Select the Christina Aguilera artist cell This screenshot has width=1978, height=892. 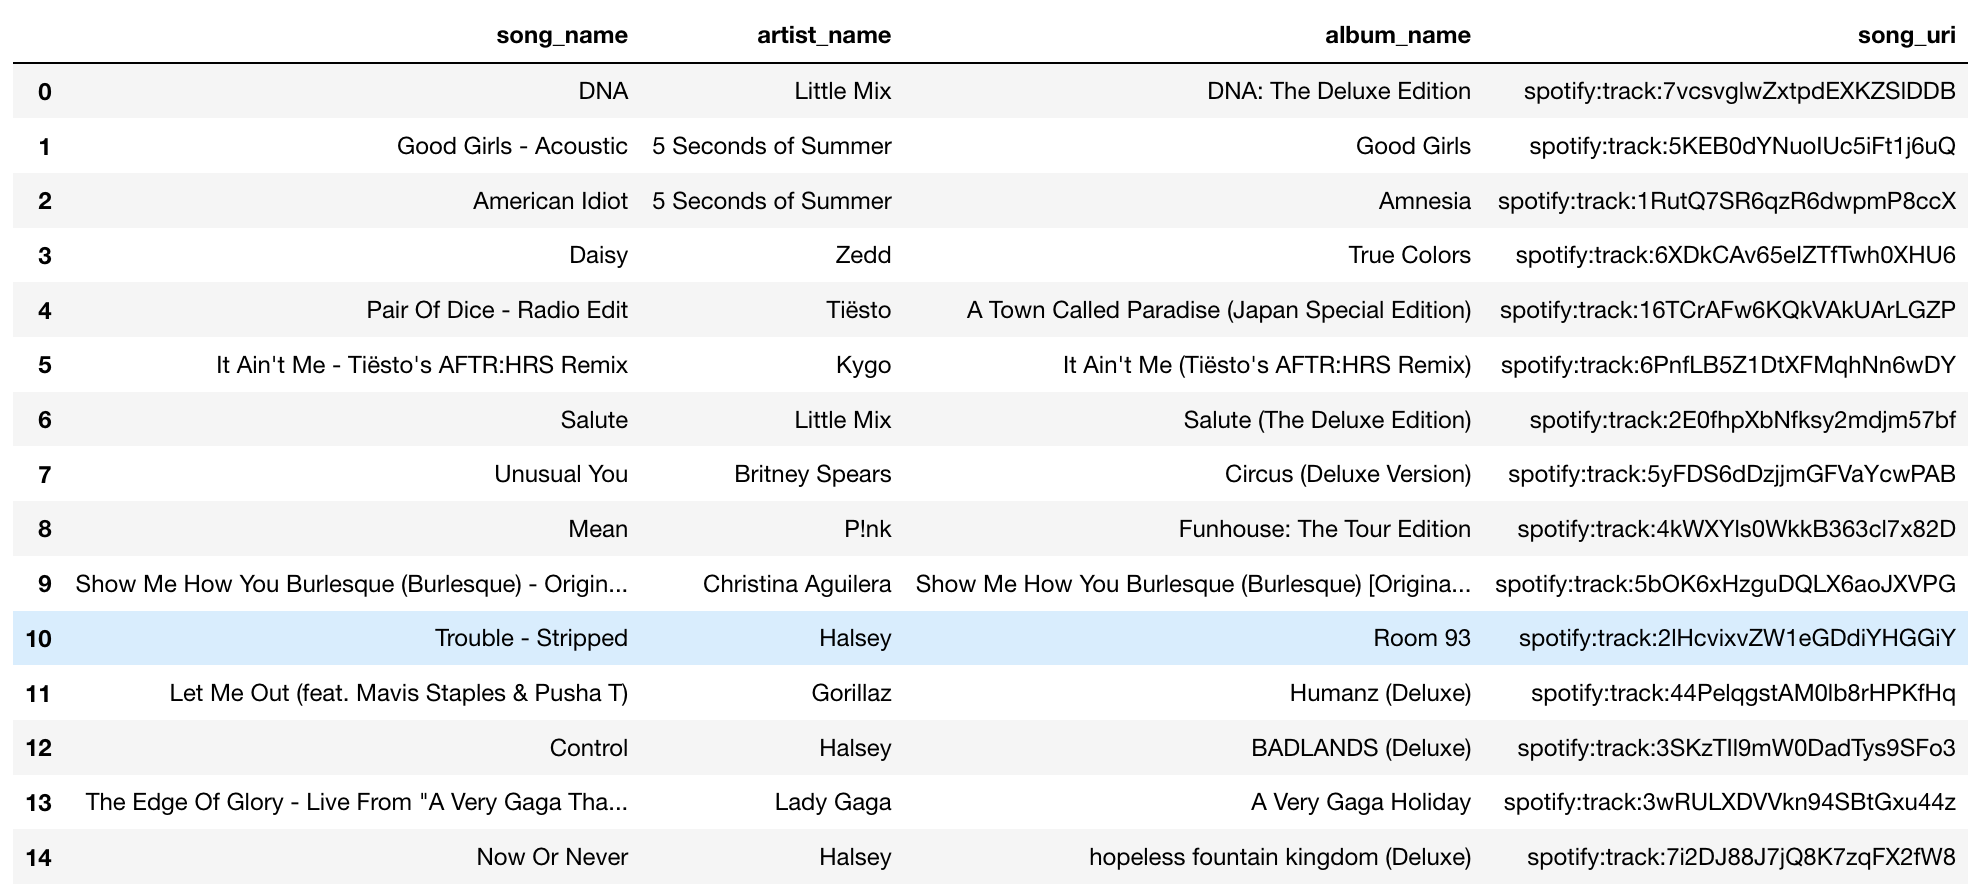click(796, 584)
